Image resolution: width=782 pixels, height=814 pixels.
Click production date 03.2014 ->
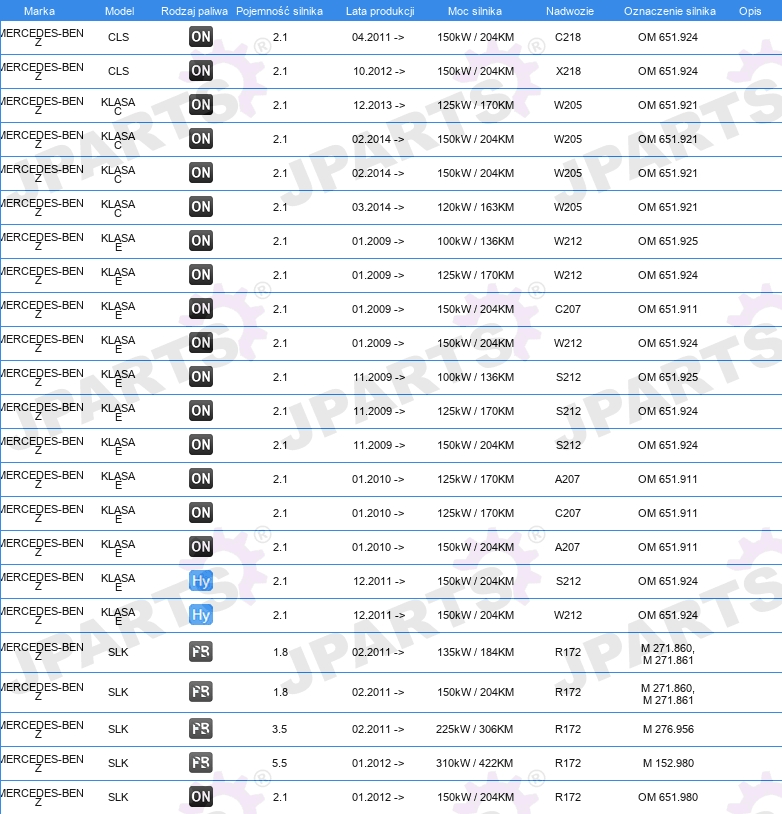[378, 207]
